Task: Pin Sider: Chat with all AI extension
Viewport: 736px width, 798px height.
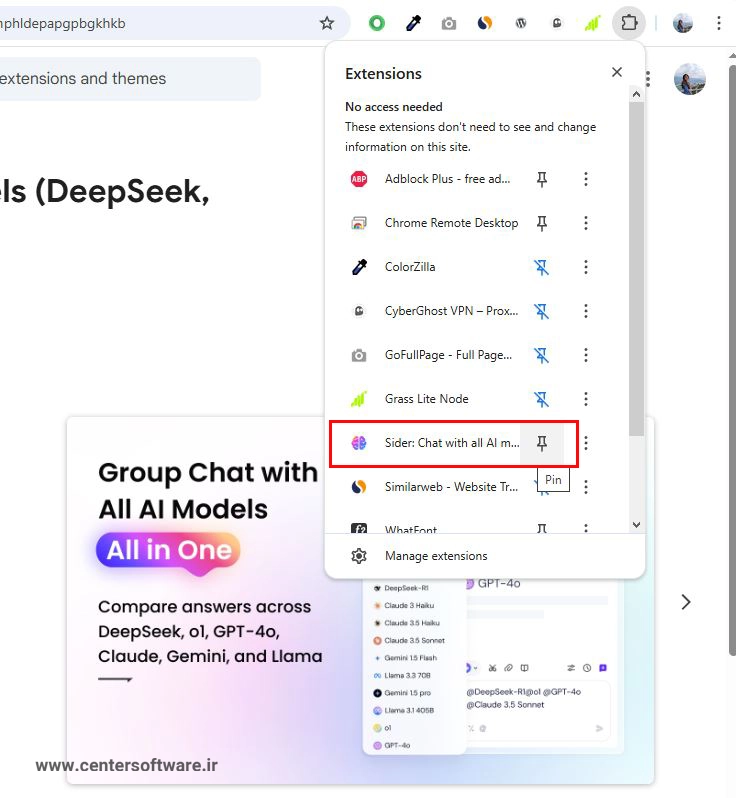Action: (542, 443)
